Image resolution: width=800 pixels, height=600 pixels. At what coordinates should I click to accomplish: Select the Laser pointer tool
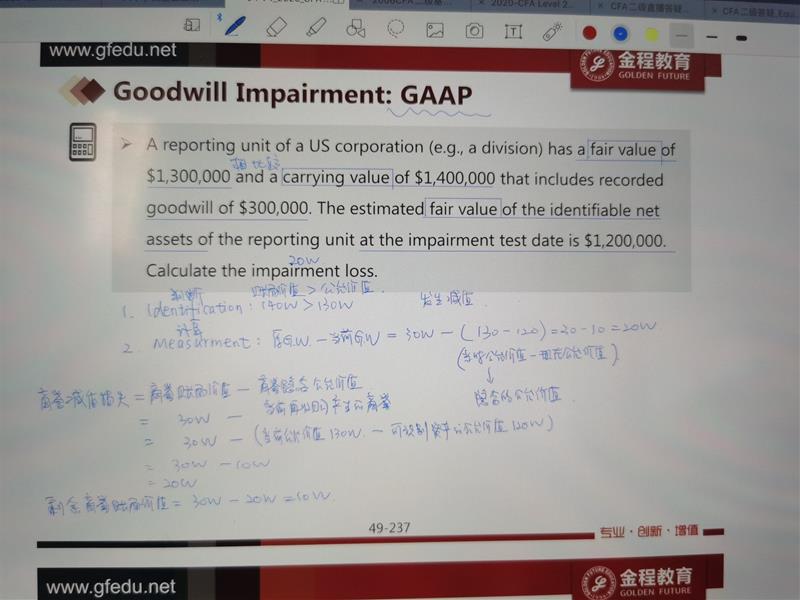553,32
